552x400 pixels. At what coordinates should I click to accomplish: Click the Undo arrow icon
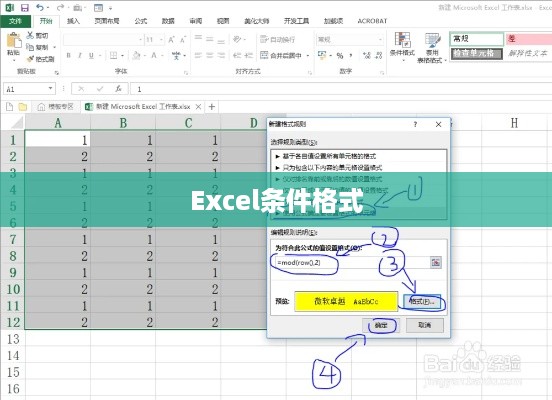pos(40,7)
